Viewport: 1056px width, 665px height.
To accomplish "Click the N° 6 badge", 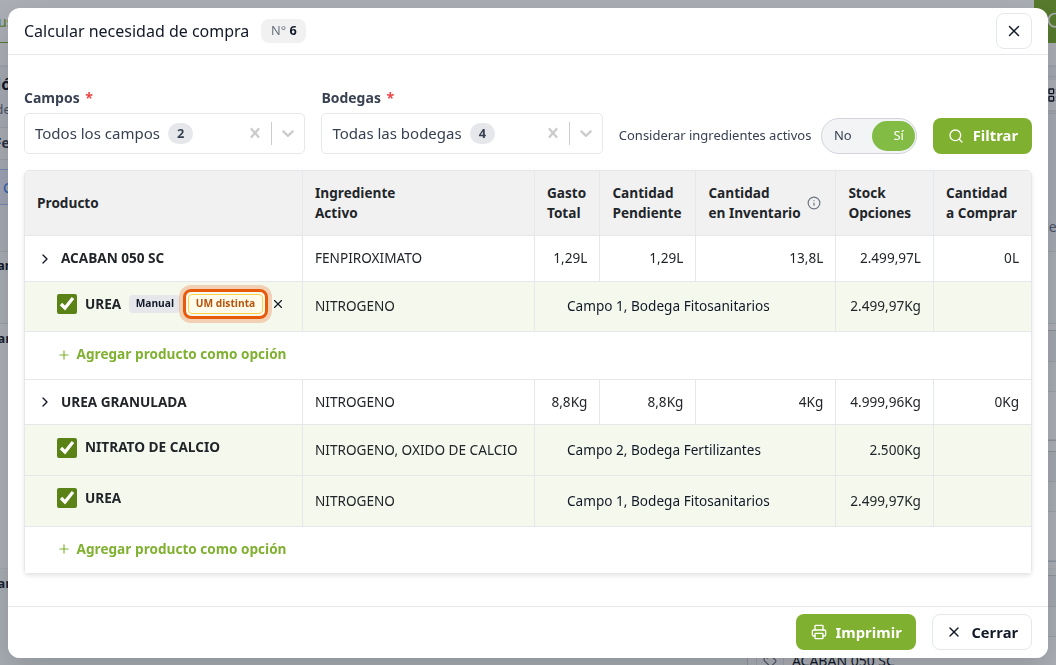I will (x=284, y=31).
